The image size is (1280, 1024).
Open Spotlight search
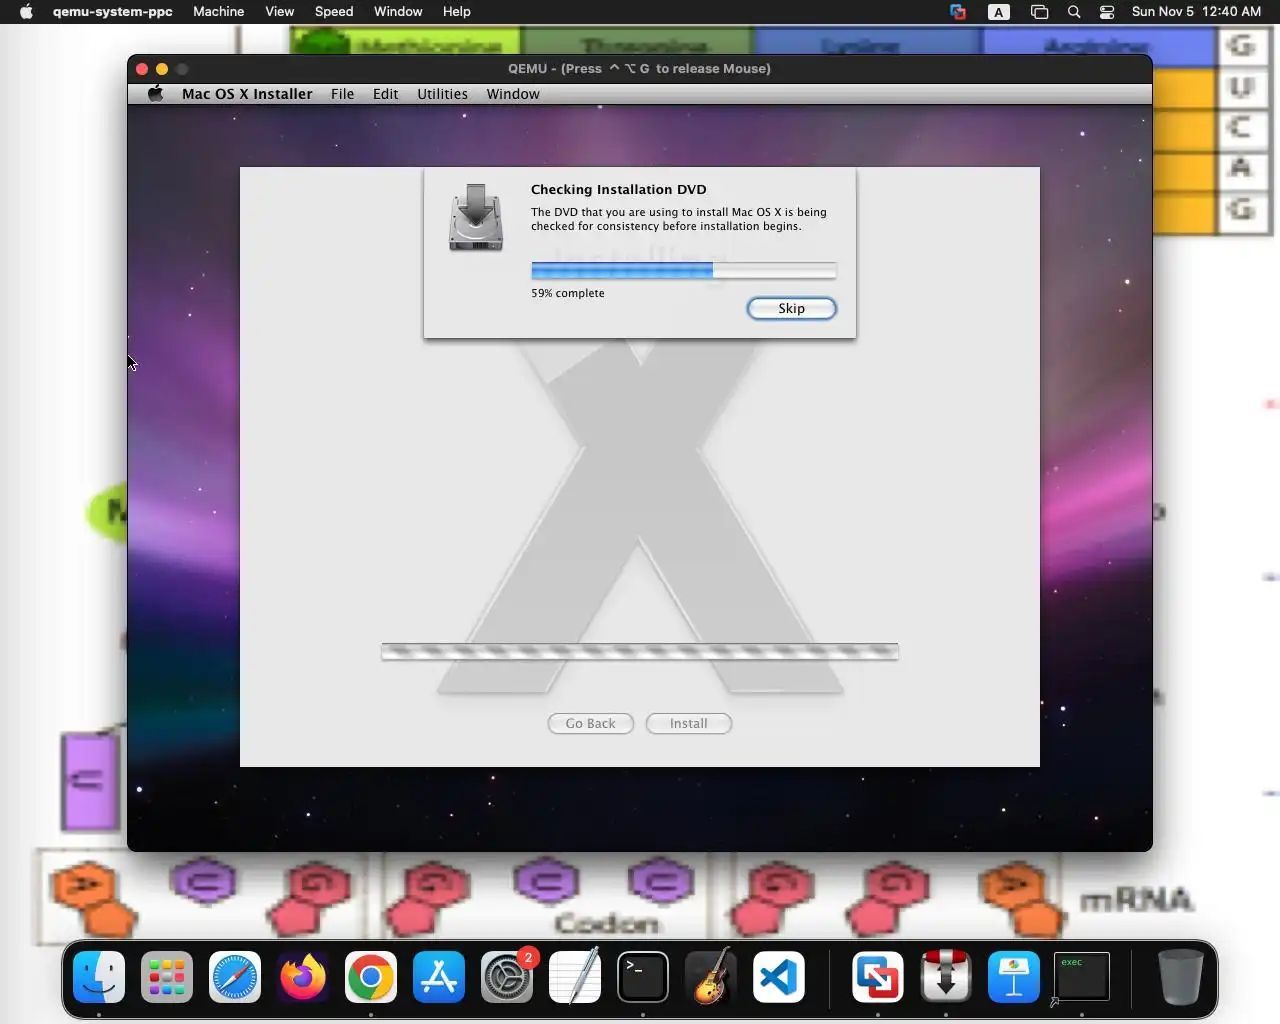1074,12
